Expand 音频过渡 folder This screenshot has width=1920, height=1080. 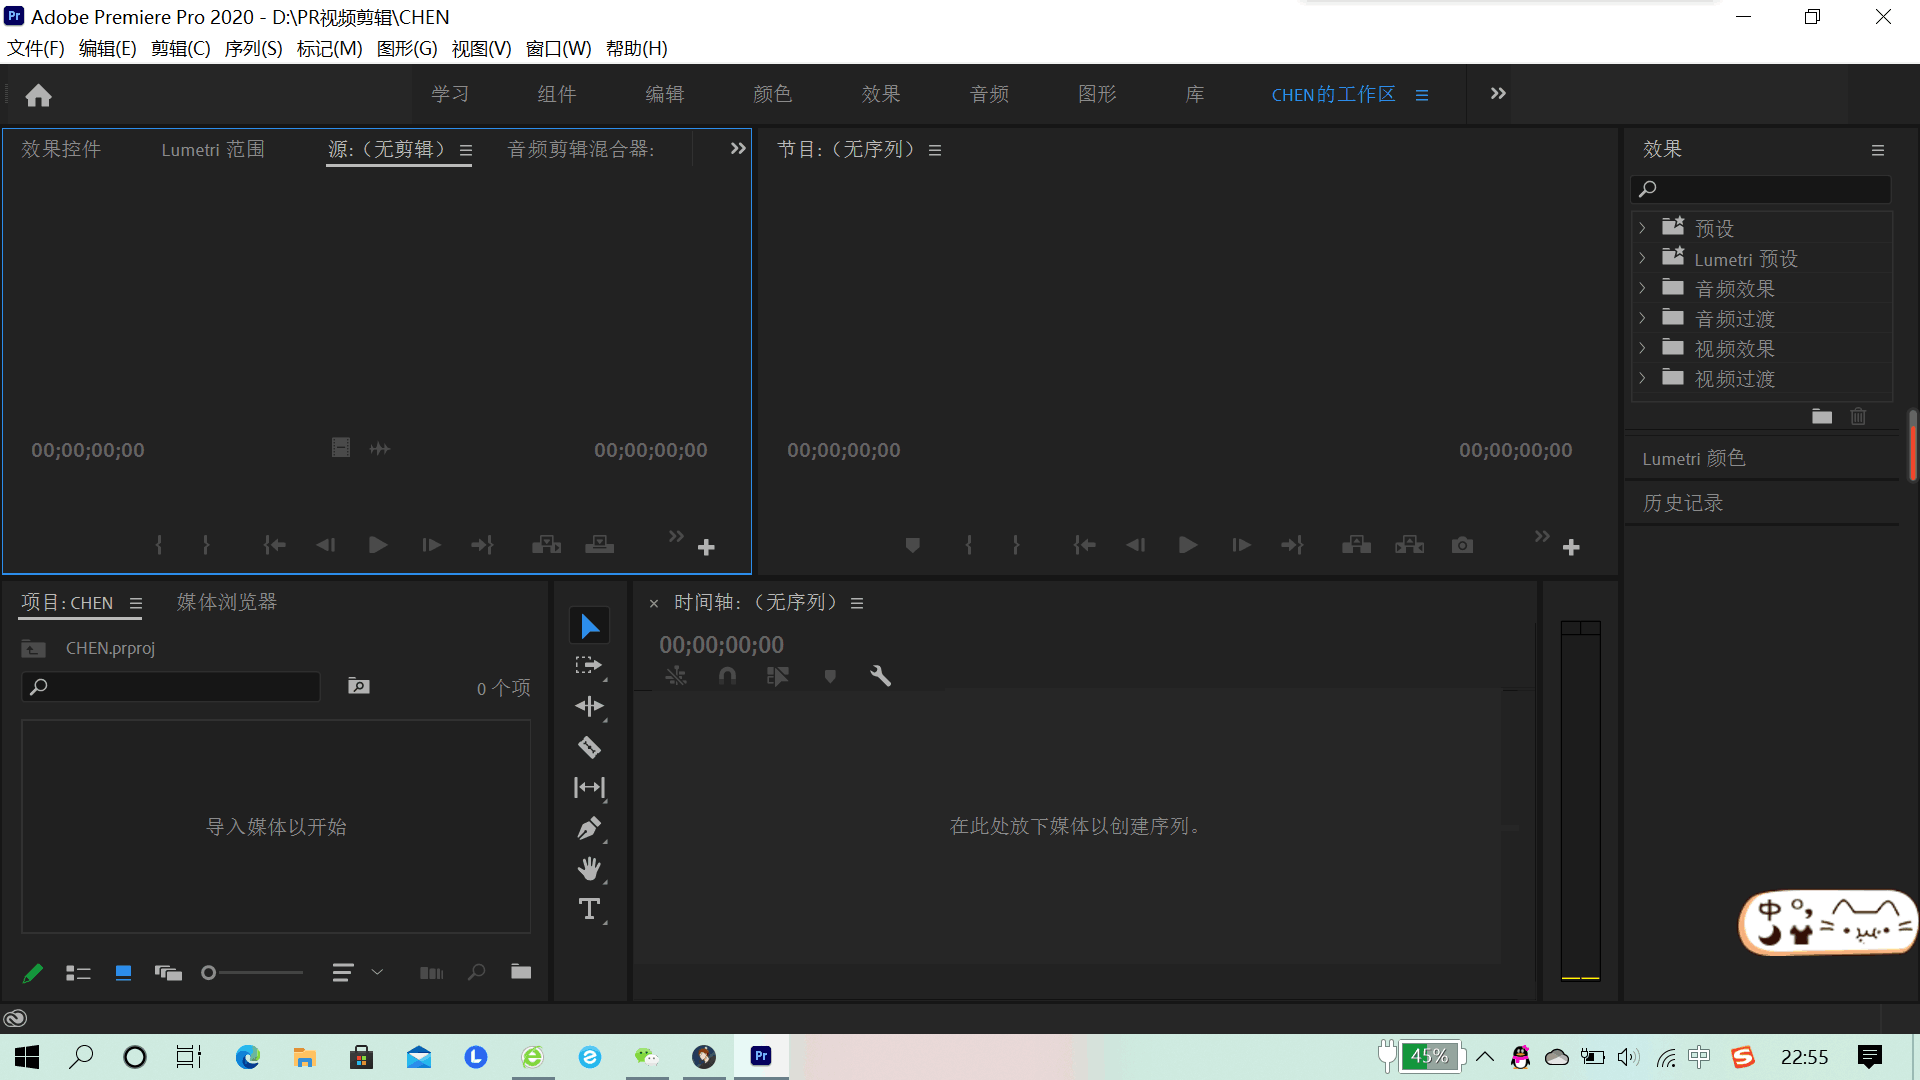[1642, 318]
